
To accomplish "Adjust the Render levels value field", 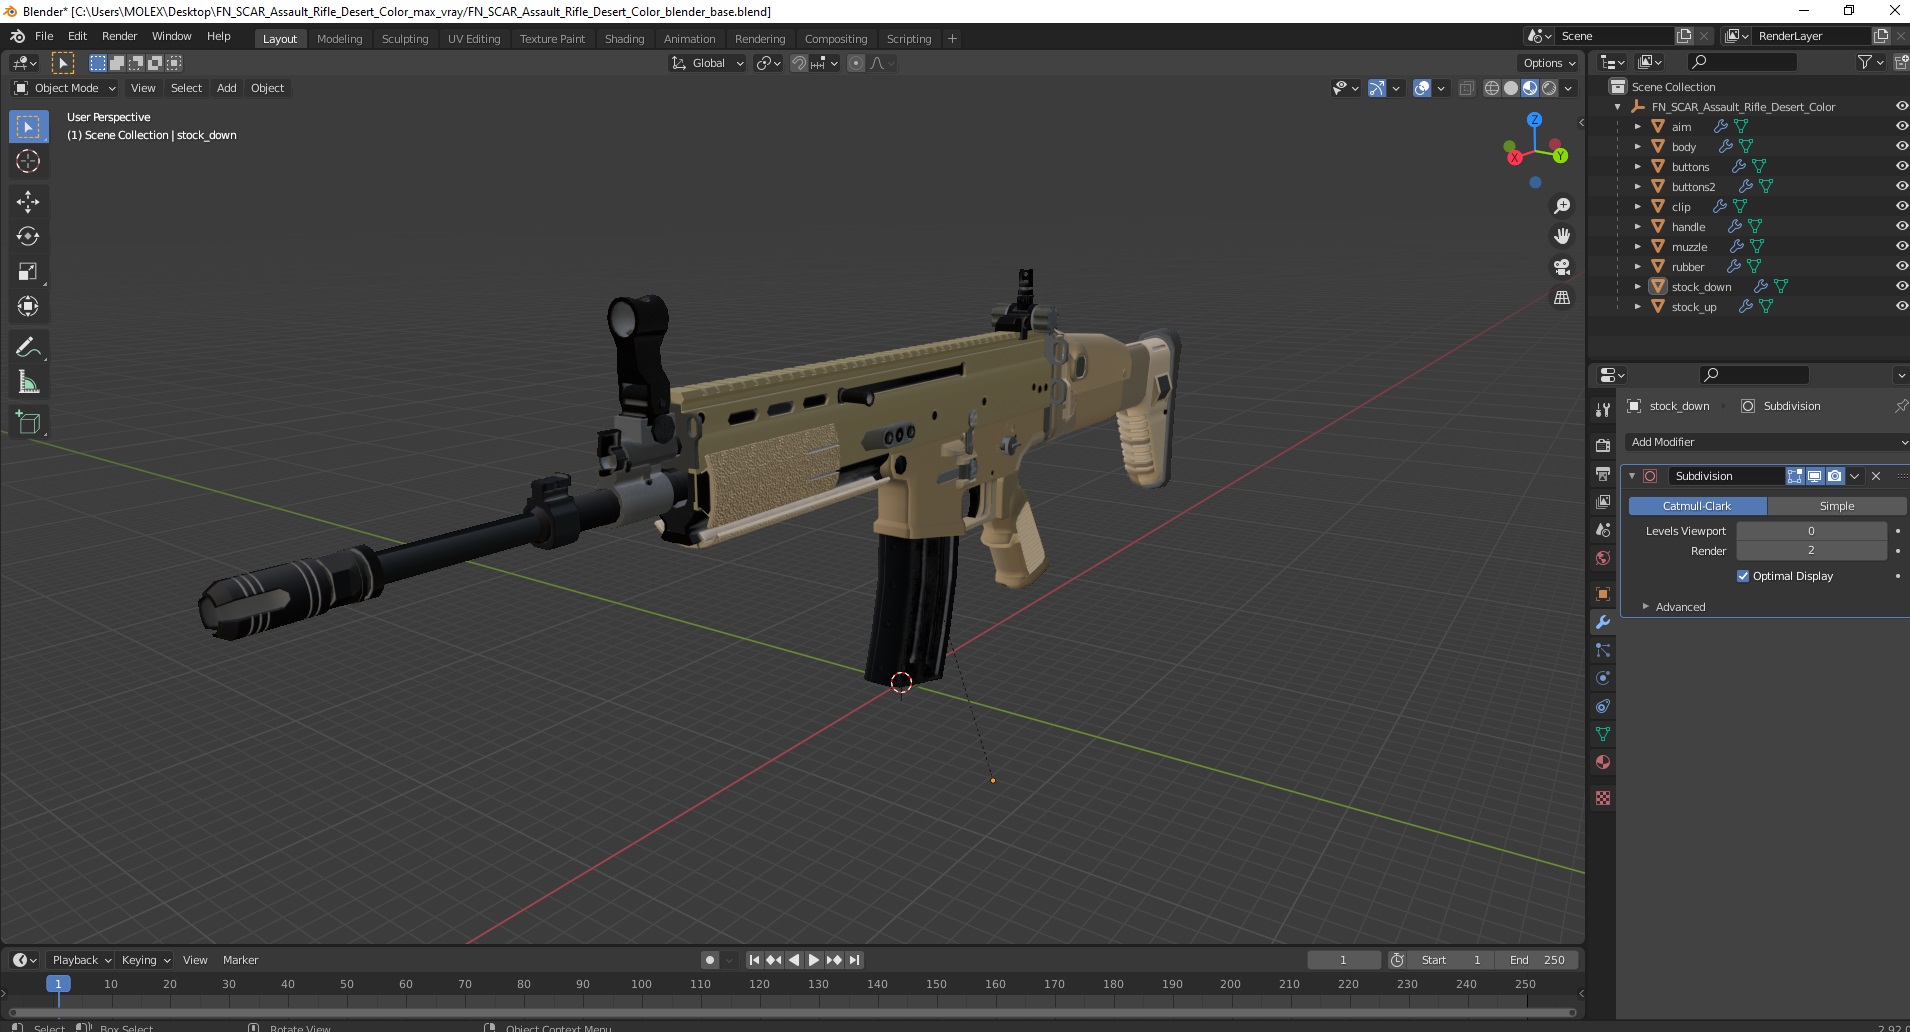I will pos(1811,551).
